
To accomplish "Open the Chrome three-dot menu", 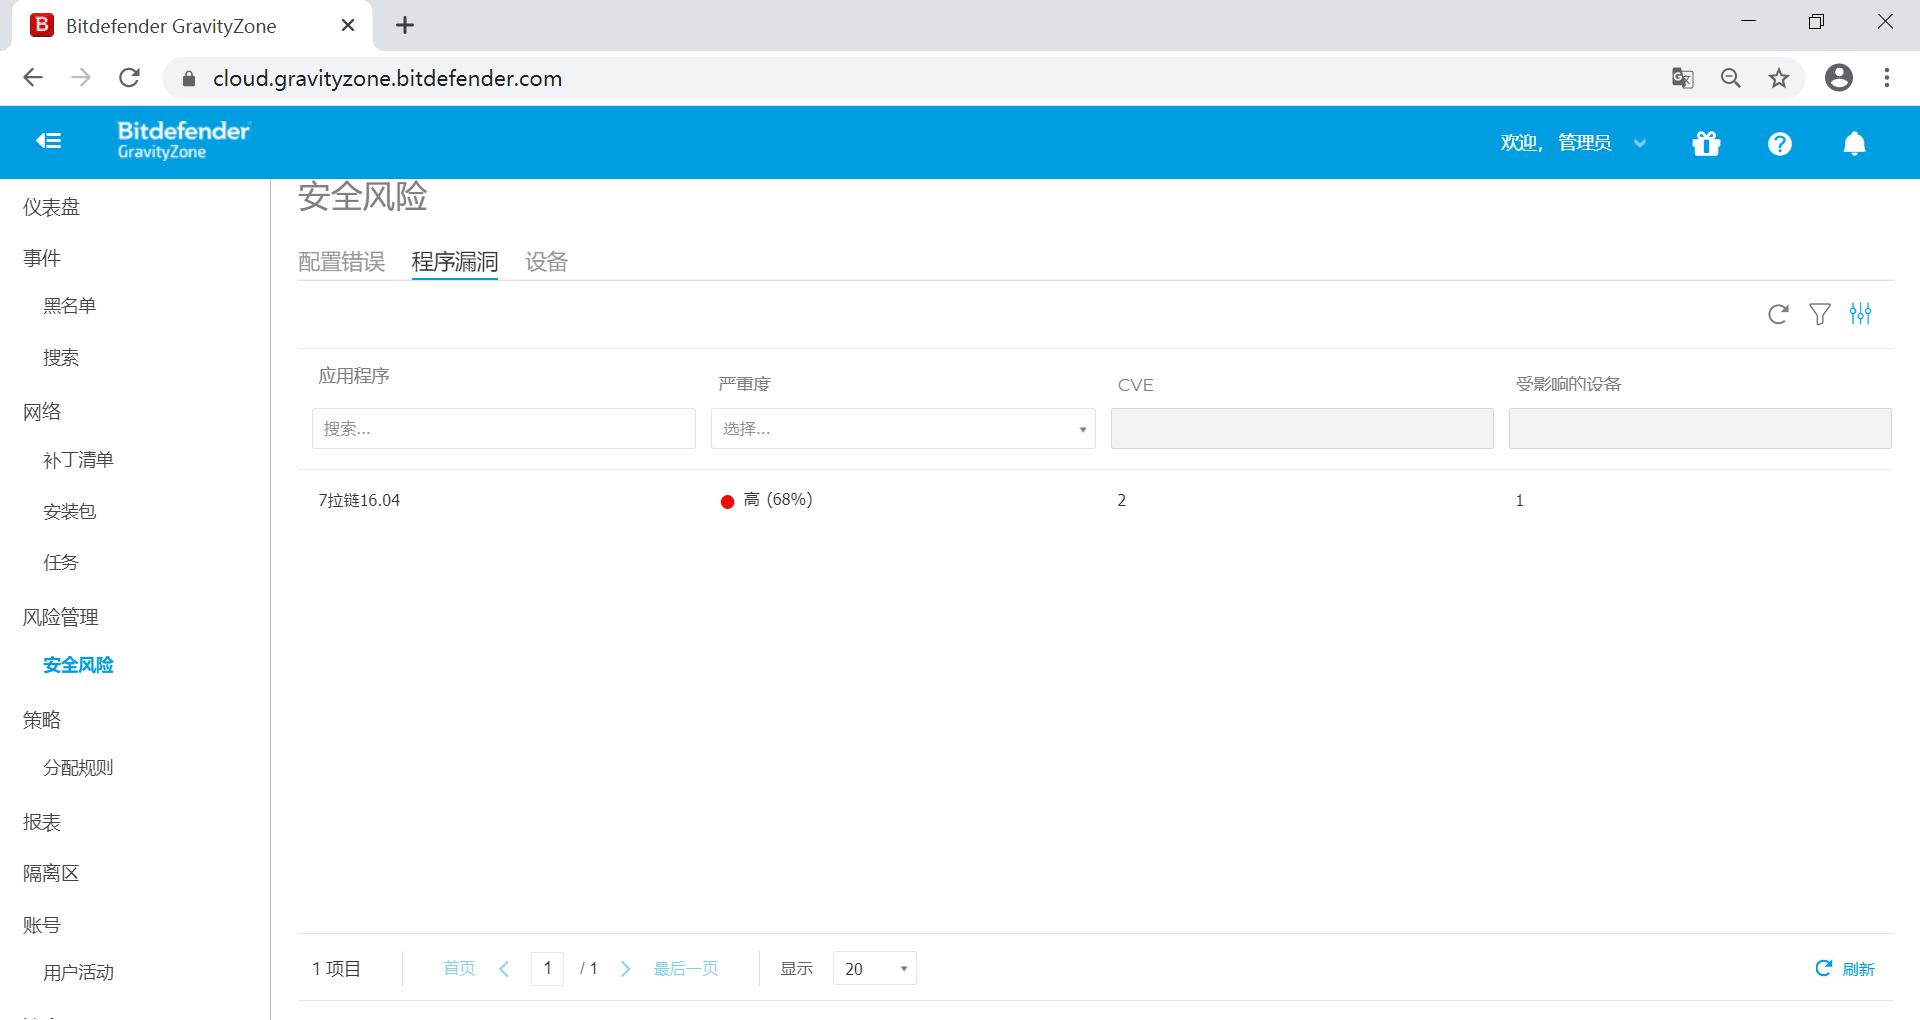I will tap(1886, 78).
